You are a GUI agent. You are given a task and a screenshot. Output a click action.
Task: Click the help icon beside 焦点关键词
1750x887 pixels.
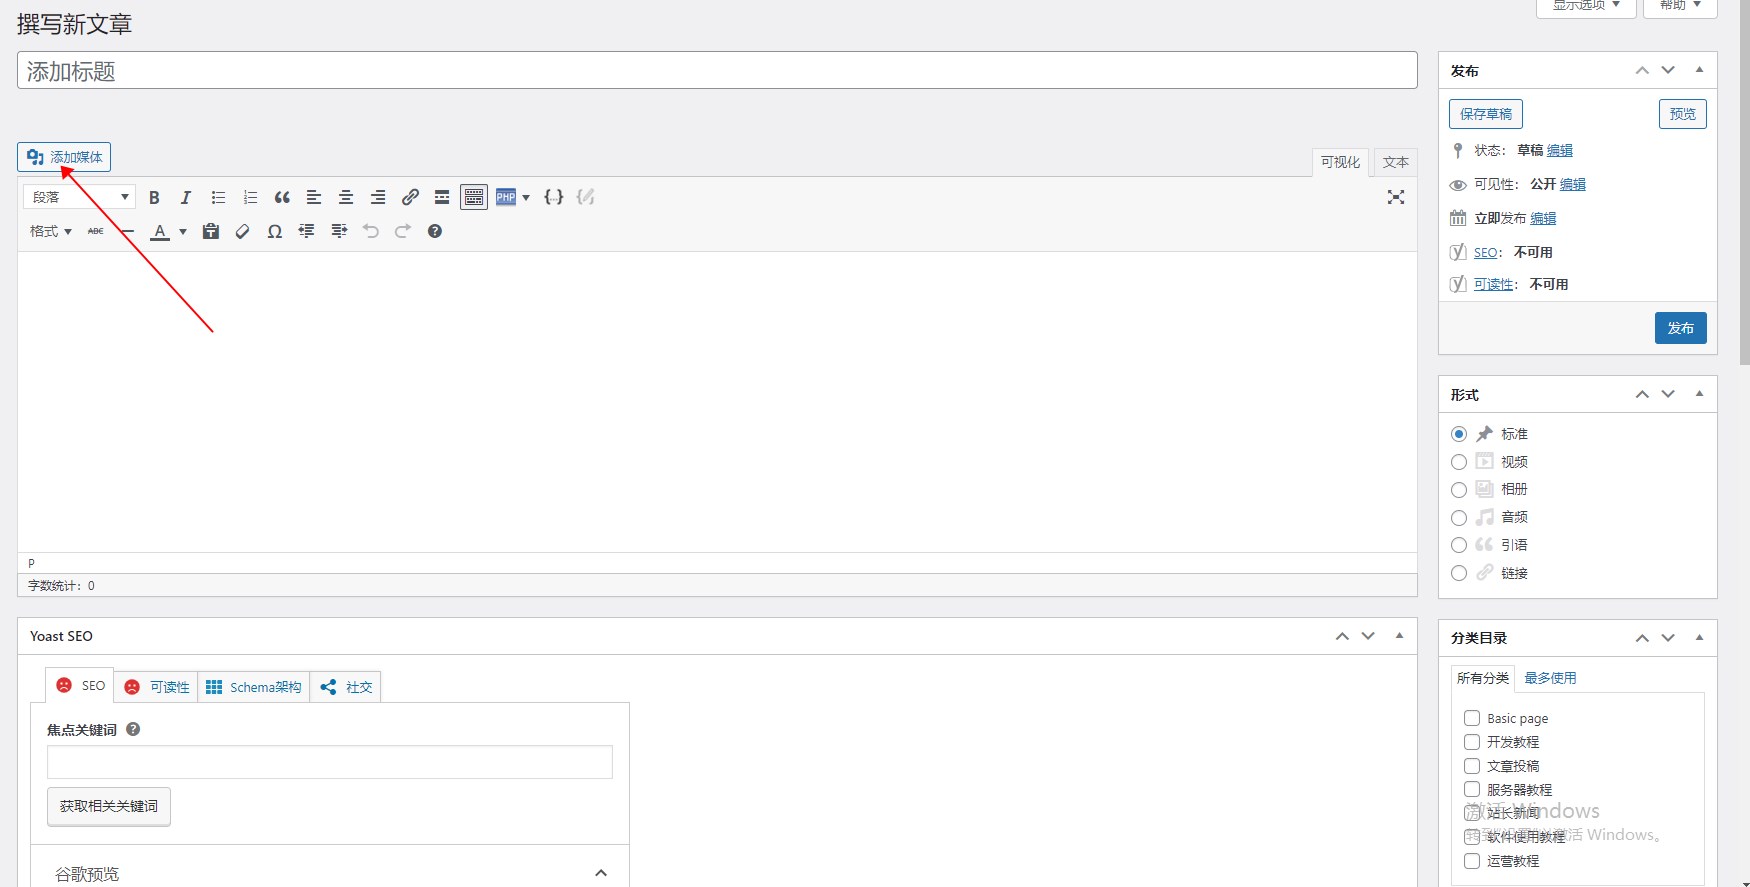point(133,729)
